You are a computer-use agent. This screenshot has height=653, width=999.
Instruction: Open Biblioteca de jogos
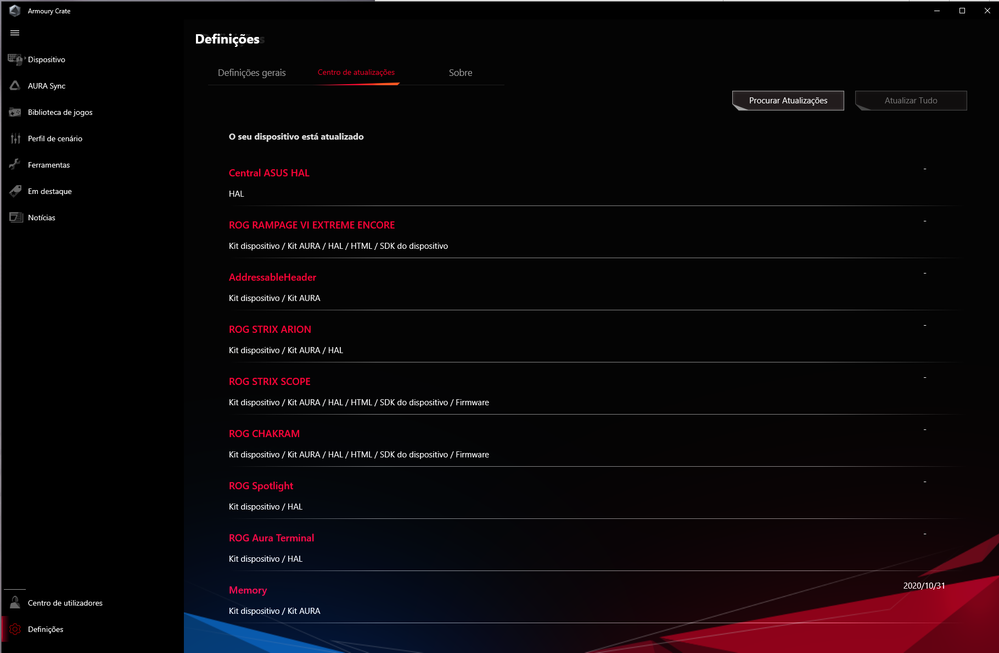60,112
